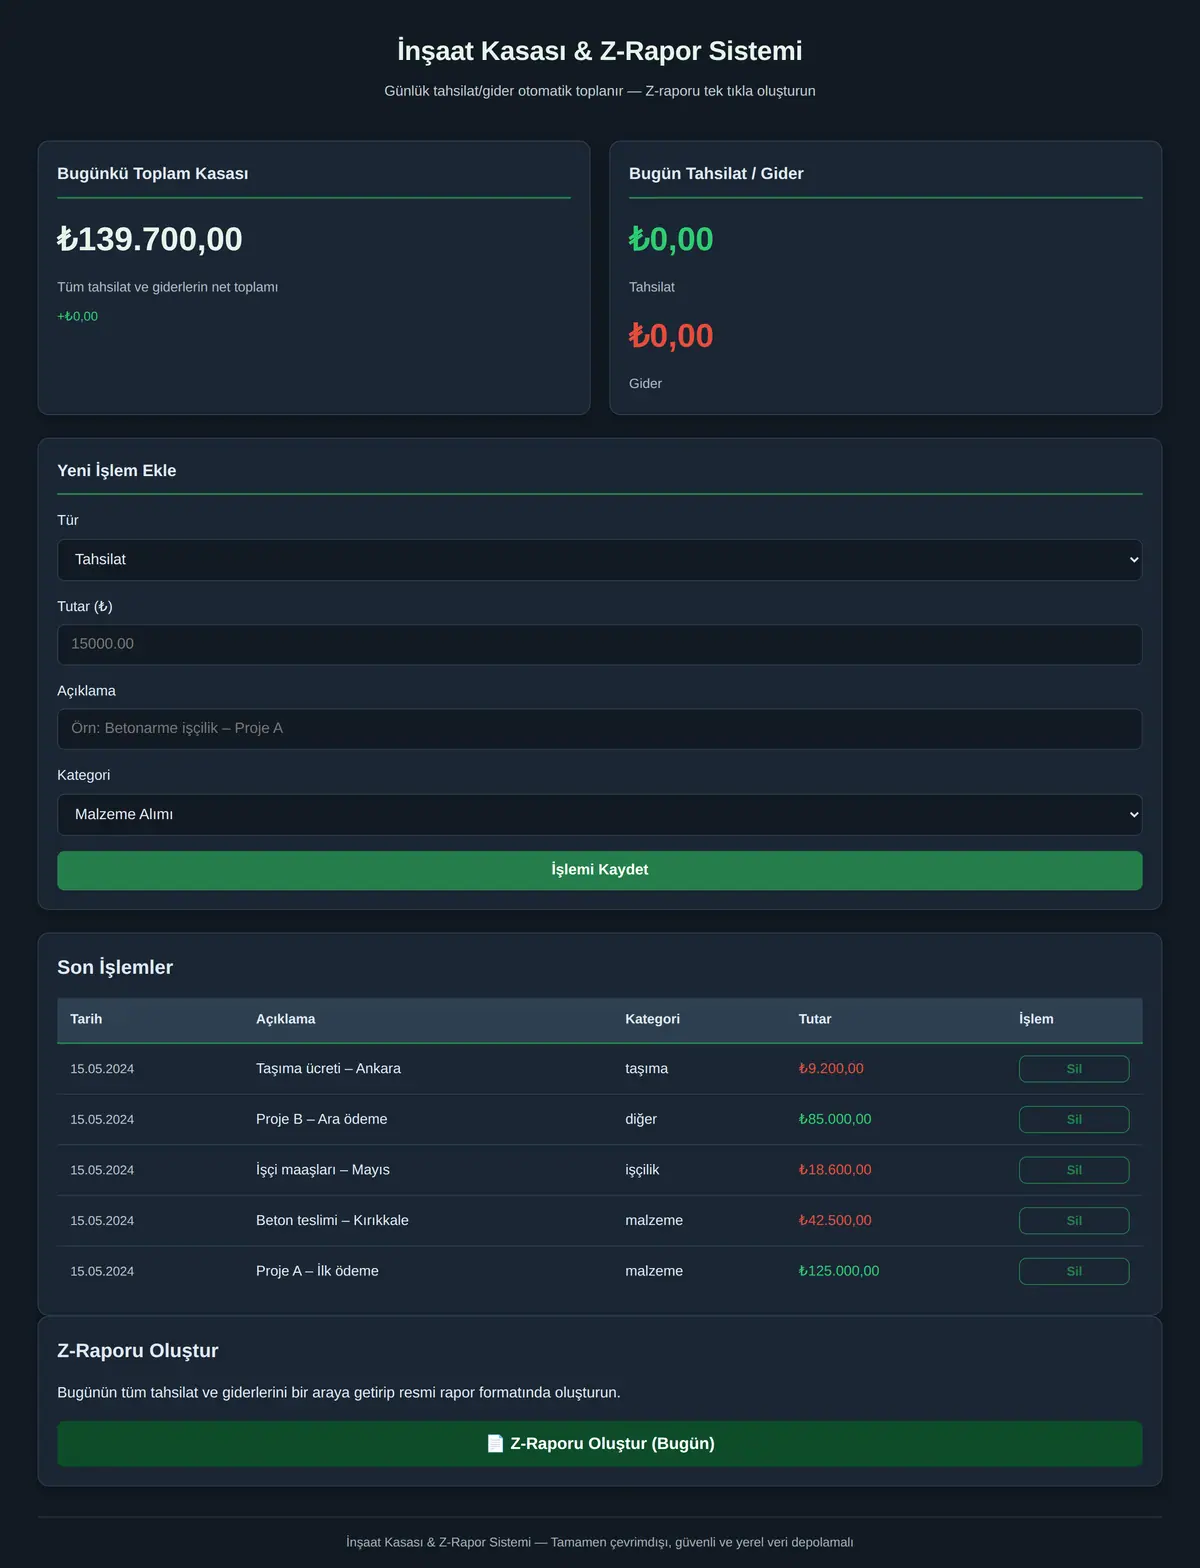Click the "taşıma" category cell
Screen dimensions: 1200x1568
click(x=647, y=1069)
